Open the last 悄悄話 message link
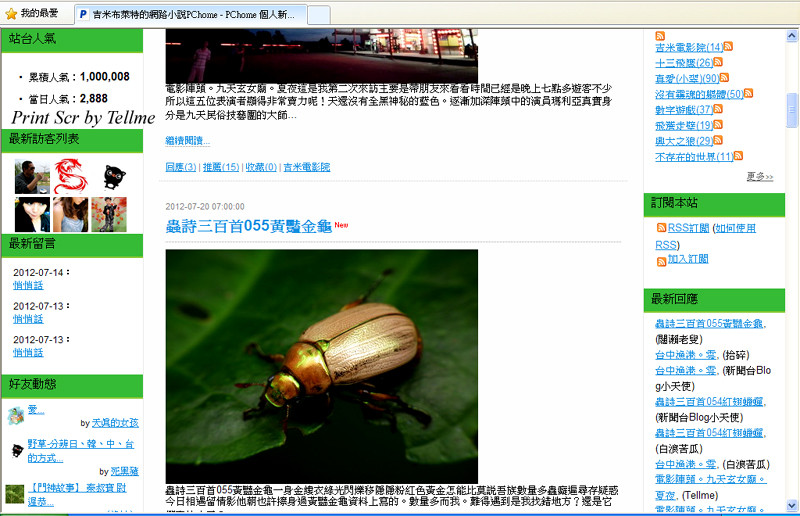This screenshot has width=800, height=516. click(x=28, y=353)
